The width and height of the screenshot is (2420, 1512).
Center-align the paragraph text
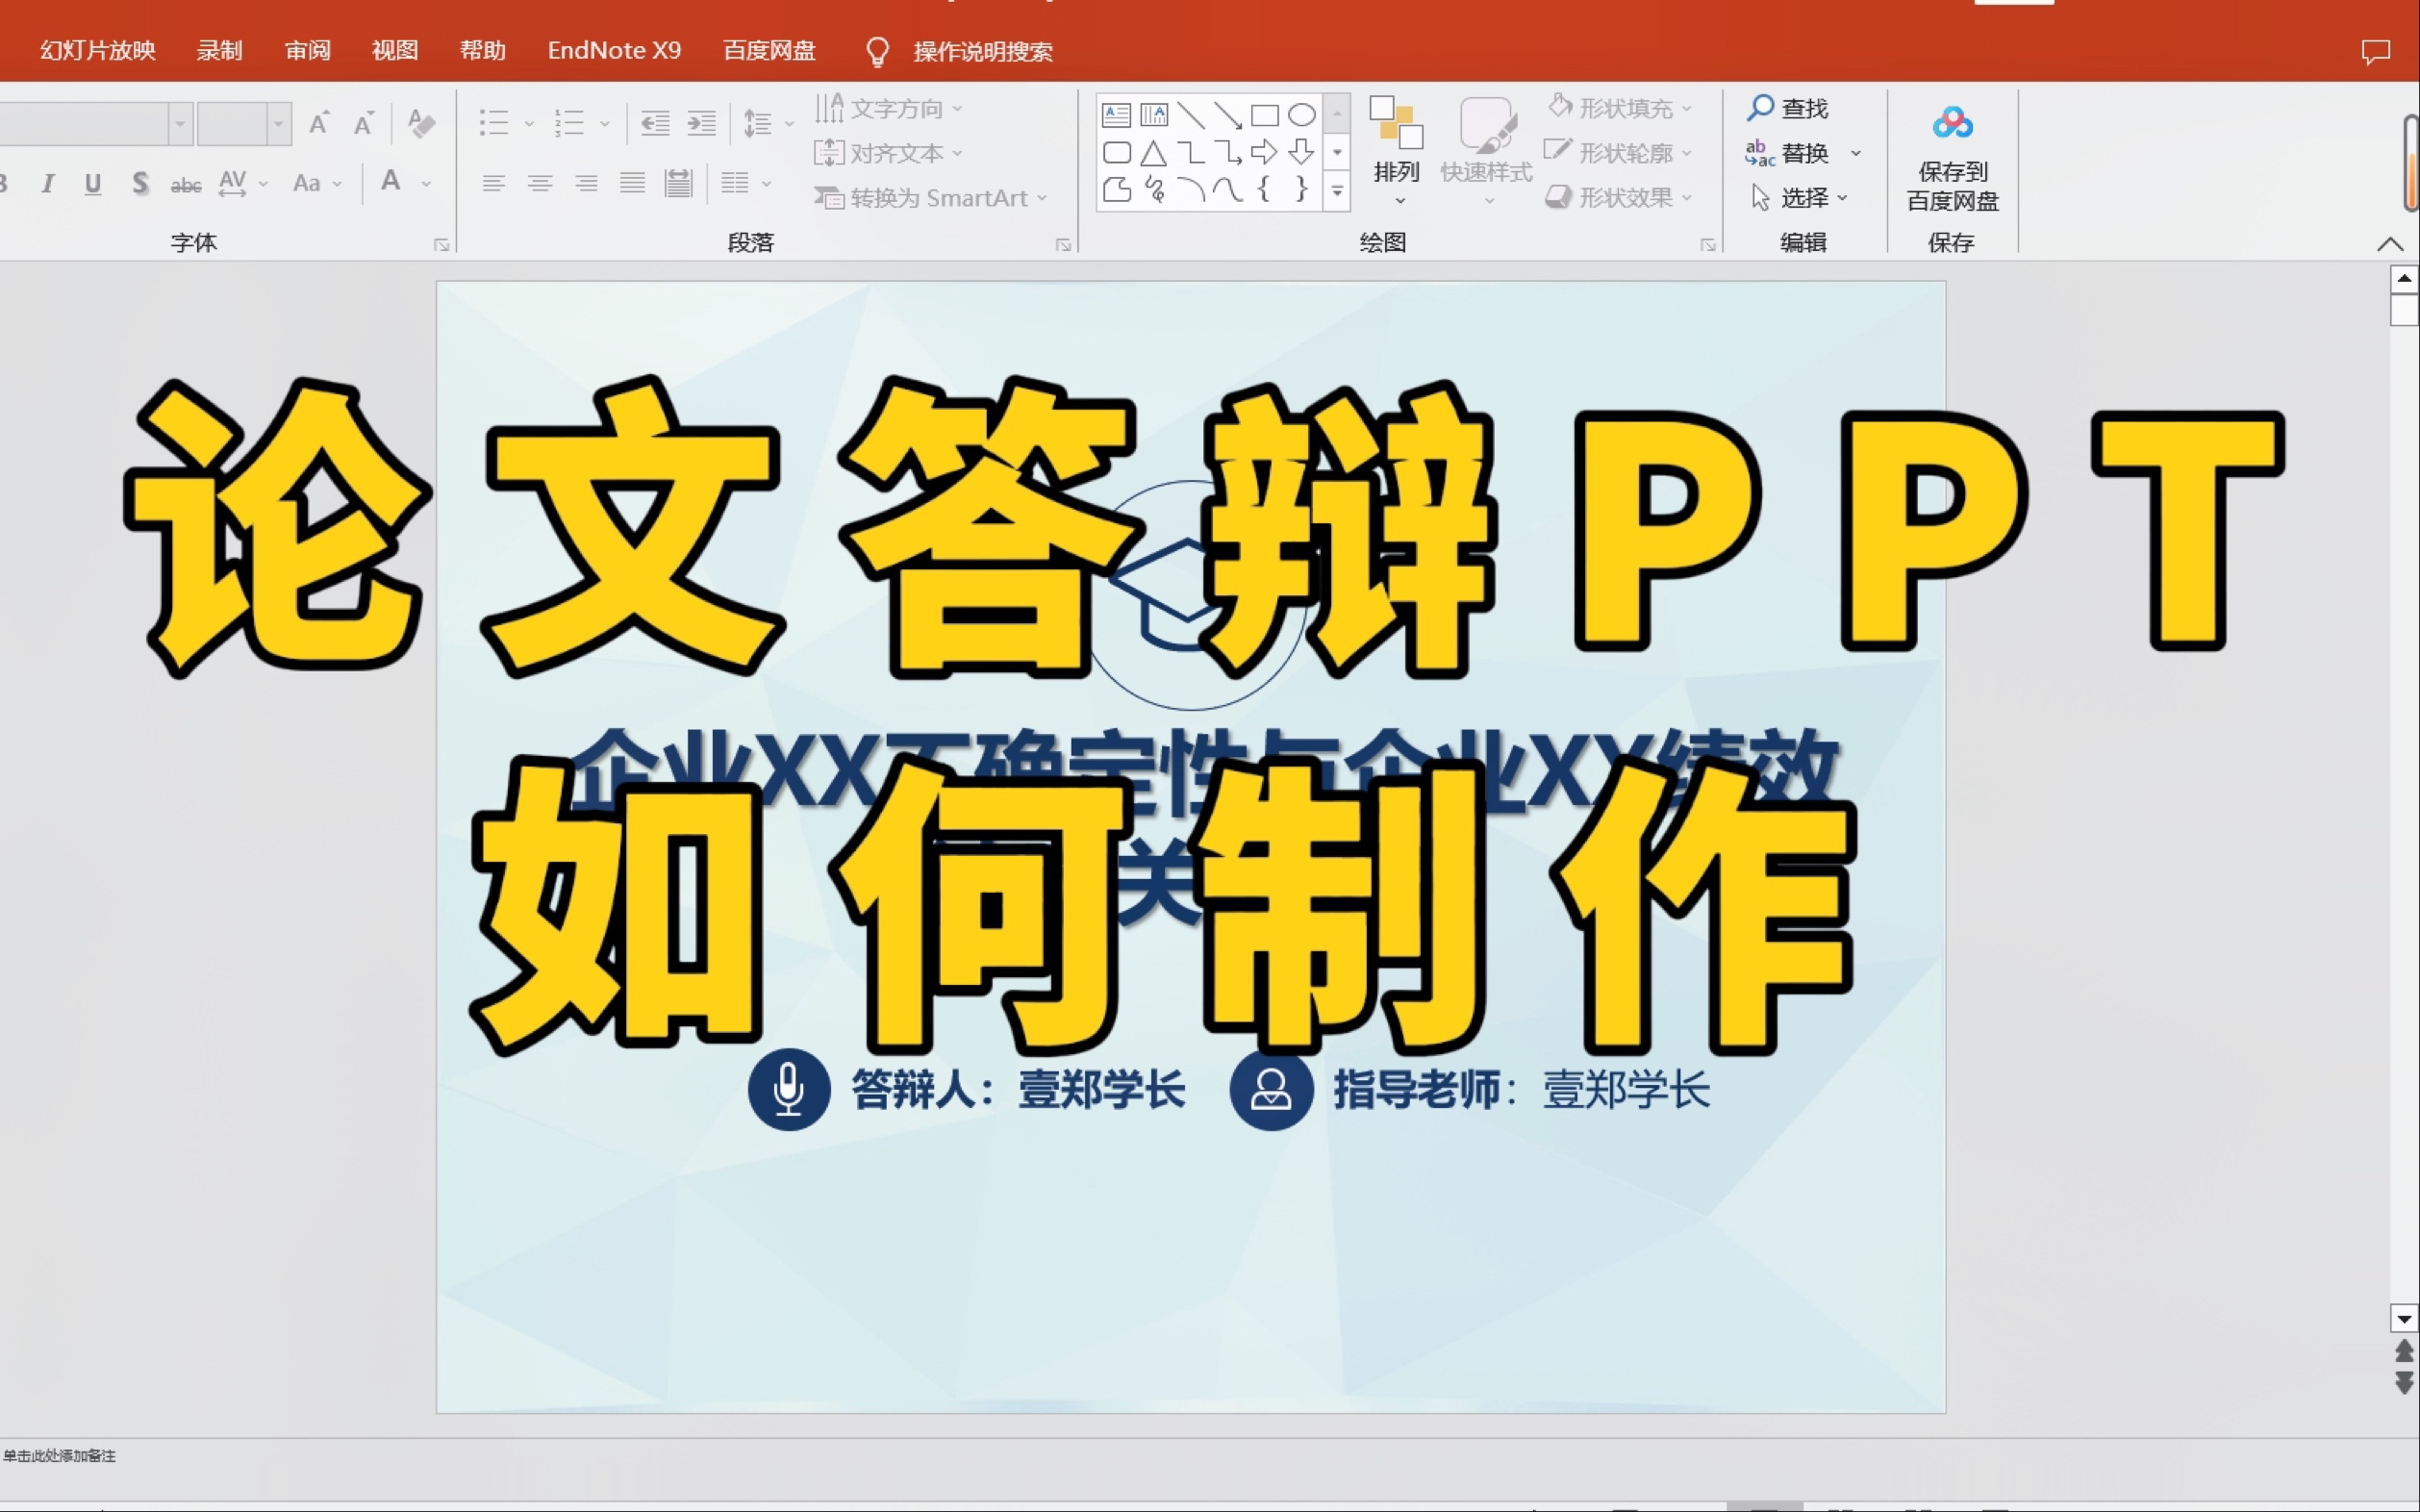coord(540,183)
